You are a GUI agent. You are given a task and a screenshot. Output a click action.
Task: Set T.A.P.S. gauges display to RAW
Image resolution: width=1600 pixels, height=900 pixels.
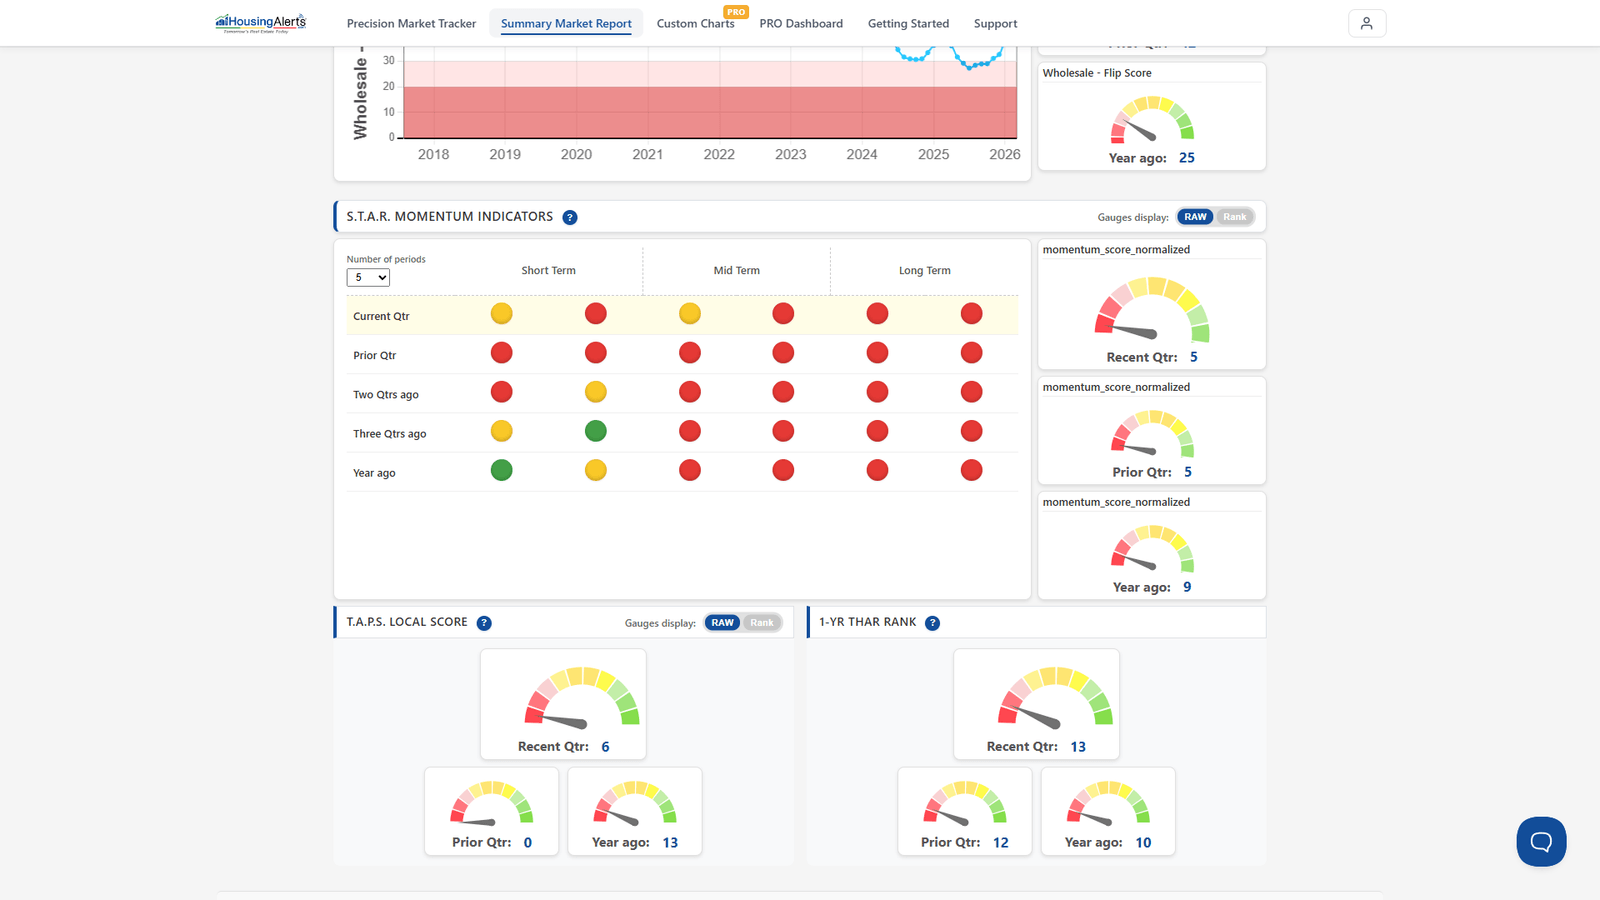coord(723,623)
